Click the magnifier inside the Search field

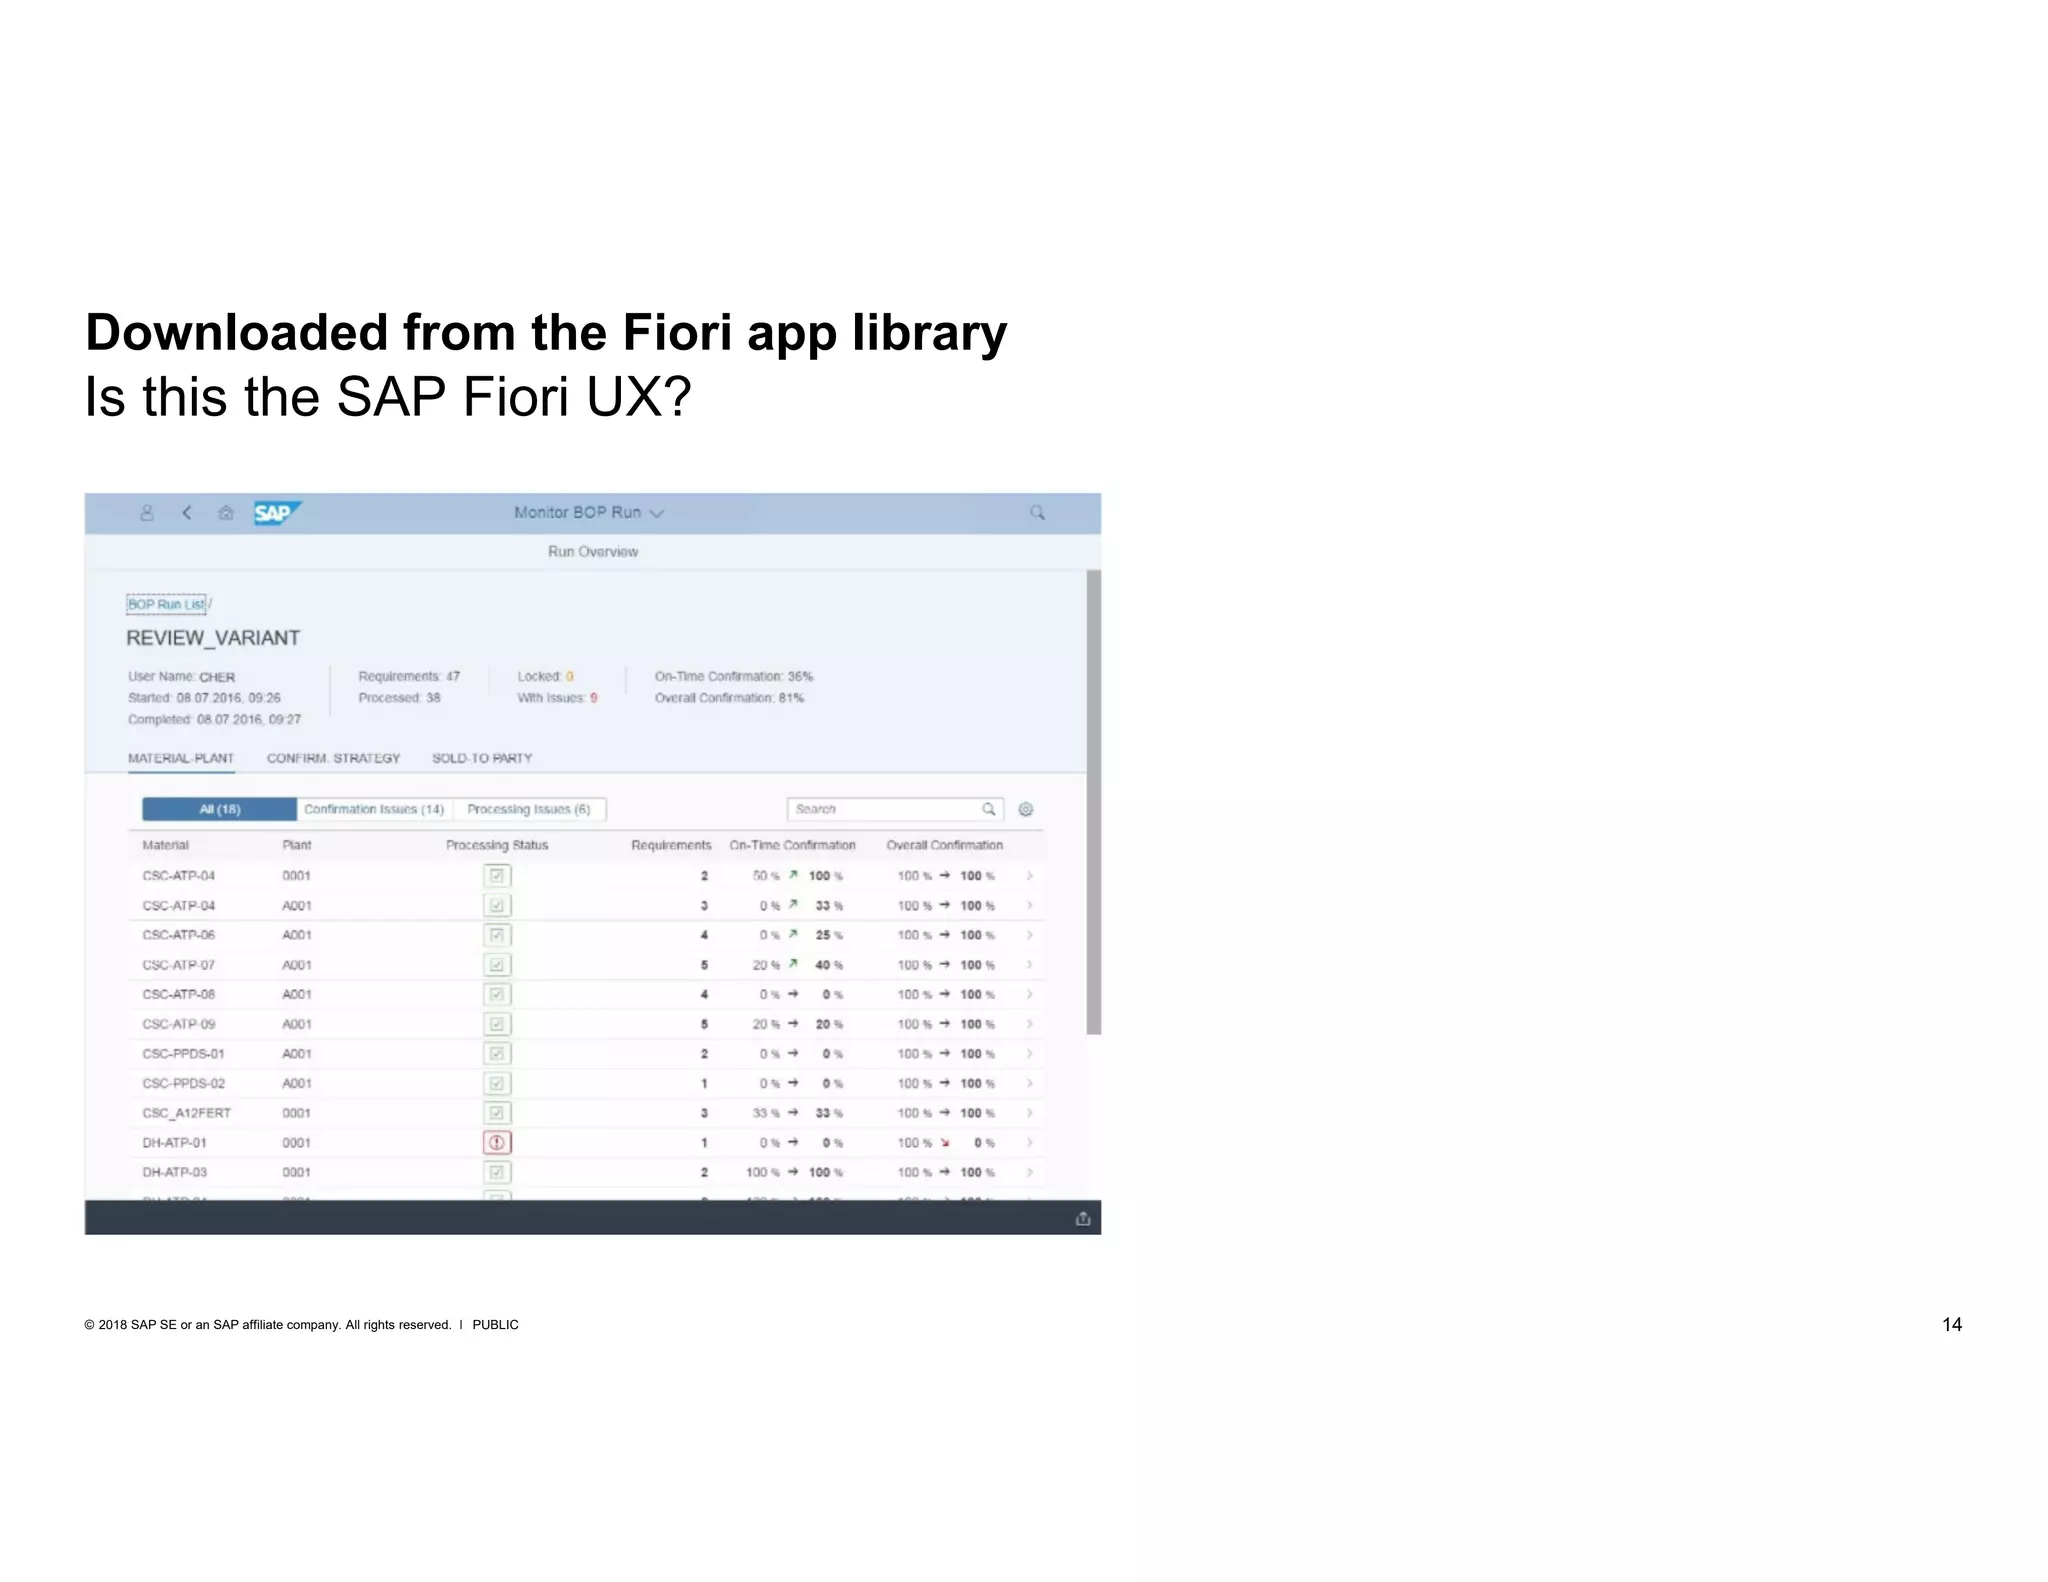tap(988, 809)
